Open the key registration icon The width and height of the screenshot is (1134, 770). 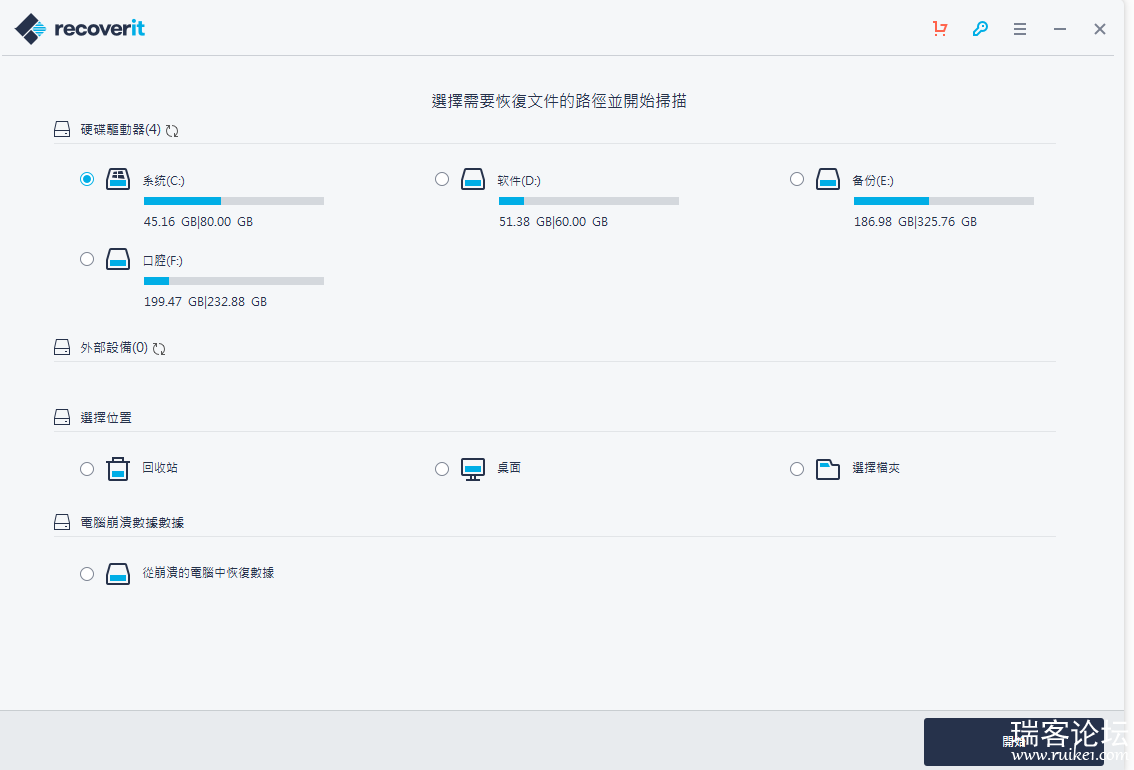[x=980, y=29]
